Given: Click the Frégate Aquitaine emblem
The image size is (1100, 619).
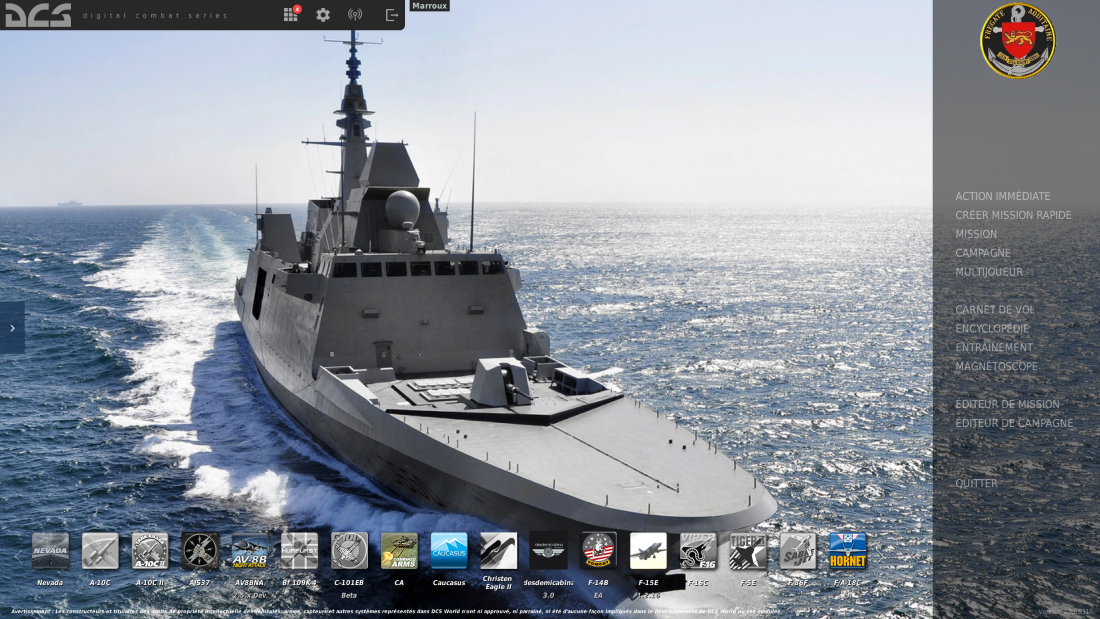Looking at the screenshot, I should pos(1017,41).
